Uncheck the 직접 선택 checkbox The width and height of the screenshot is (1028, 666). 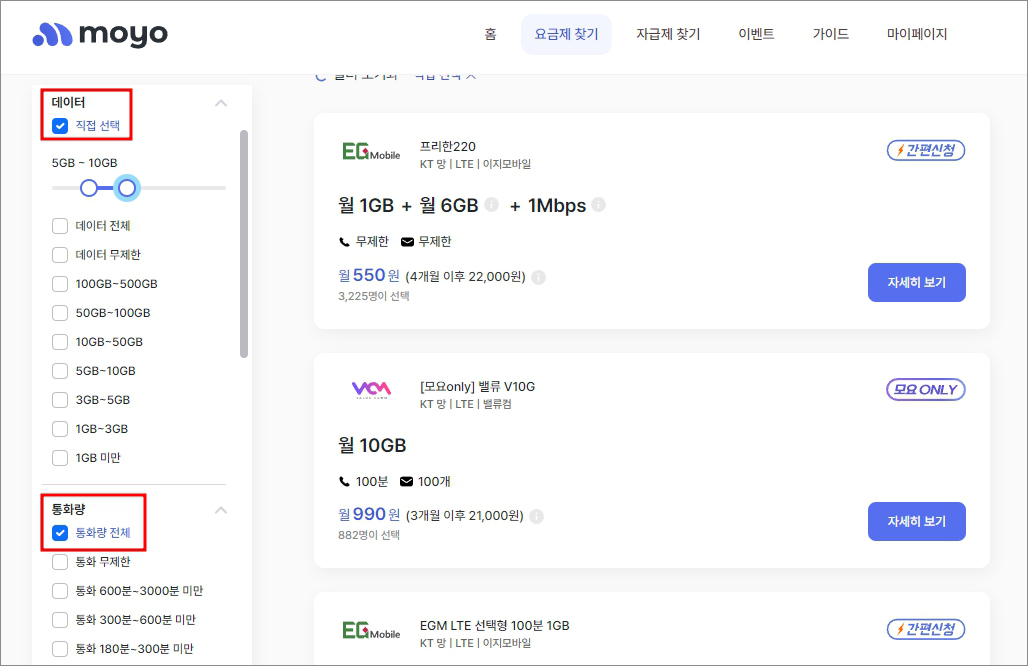[60, 126]
